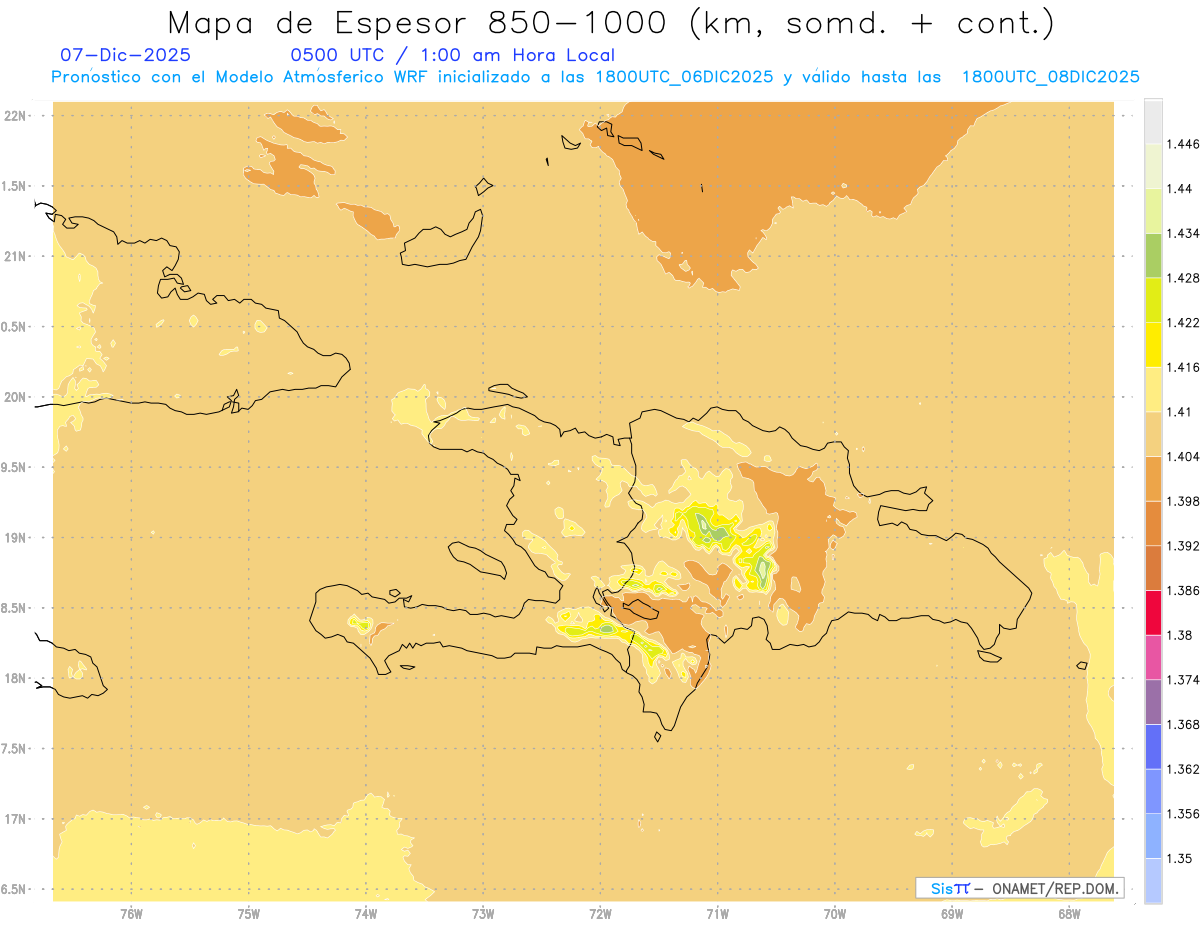1200x927 pixels.
Task: Pick the blue swatch between 1.362 and 1.368
Action: click(1153, 747)
